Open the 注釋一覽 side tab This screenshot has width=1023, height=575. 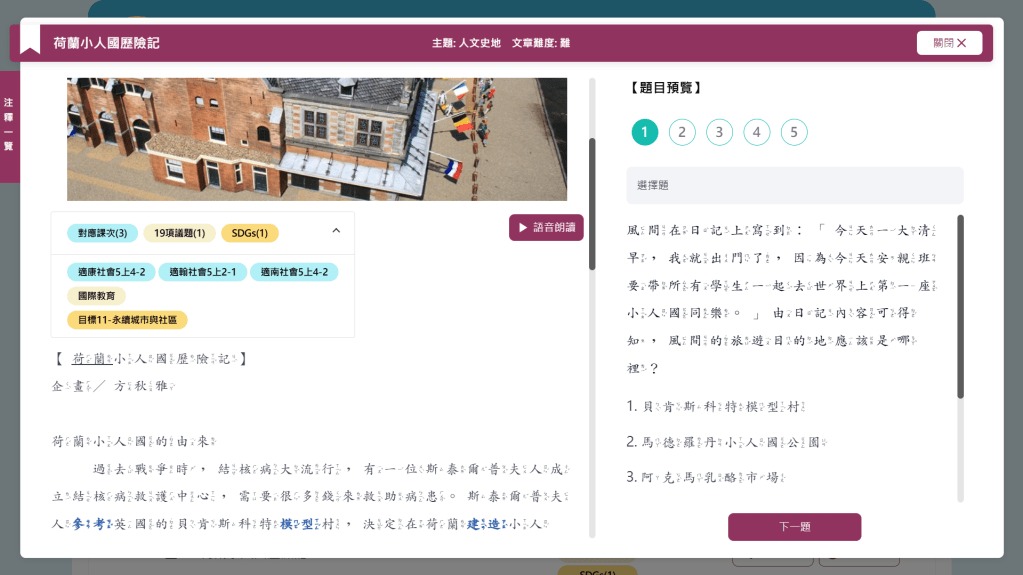[x=9, y=126]
